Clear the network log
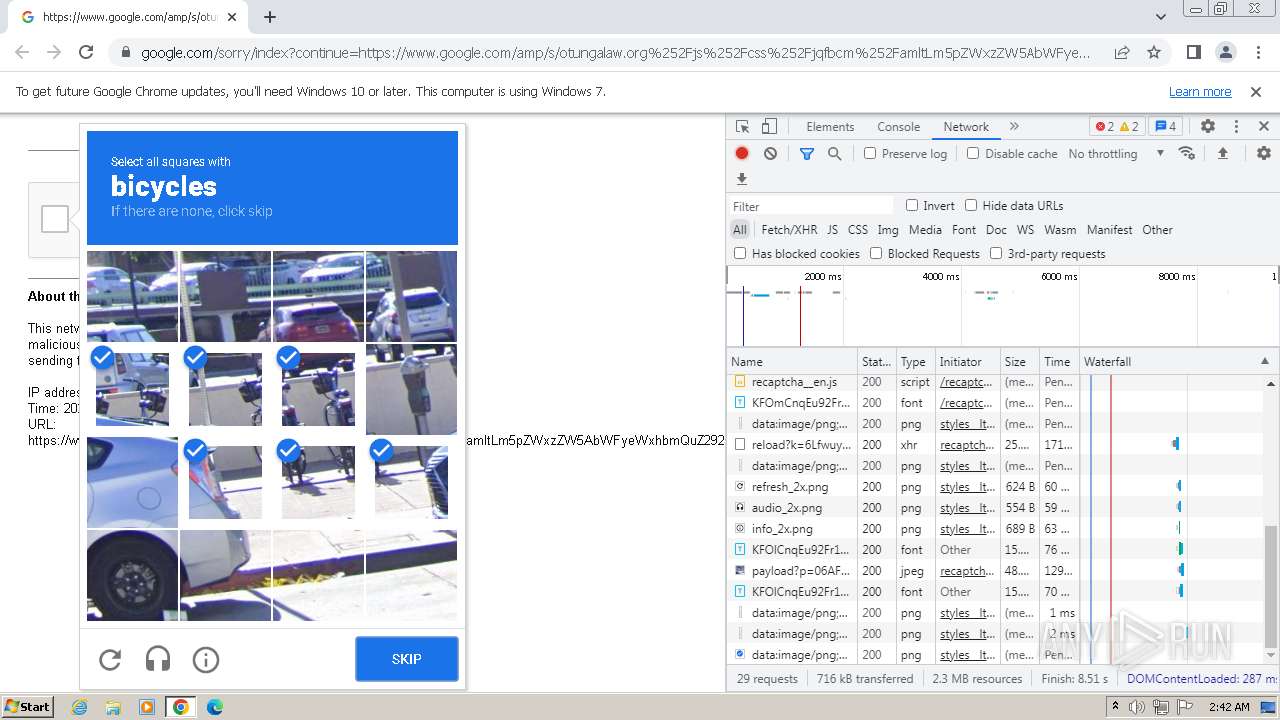The width and height of the screenshot is (1280, 720). [x=770, y=154]
